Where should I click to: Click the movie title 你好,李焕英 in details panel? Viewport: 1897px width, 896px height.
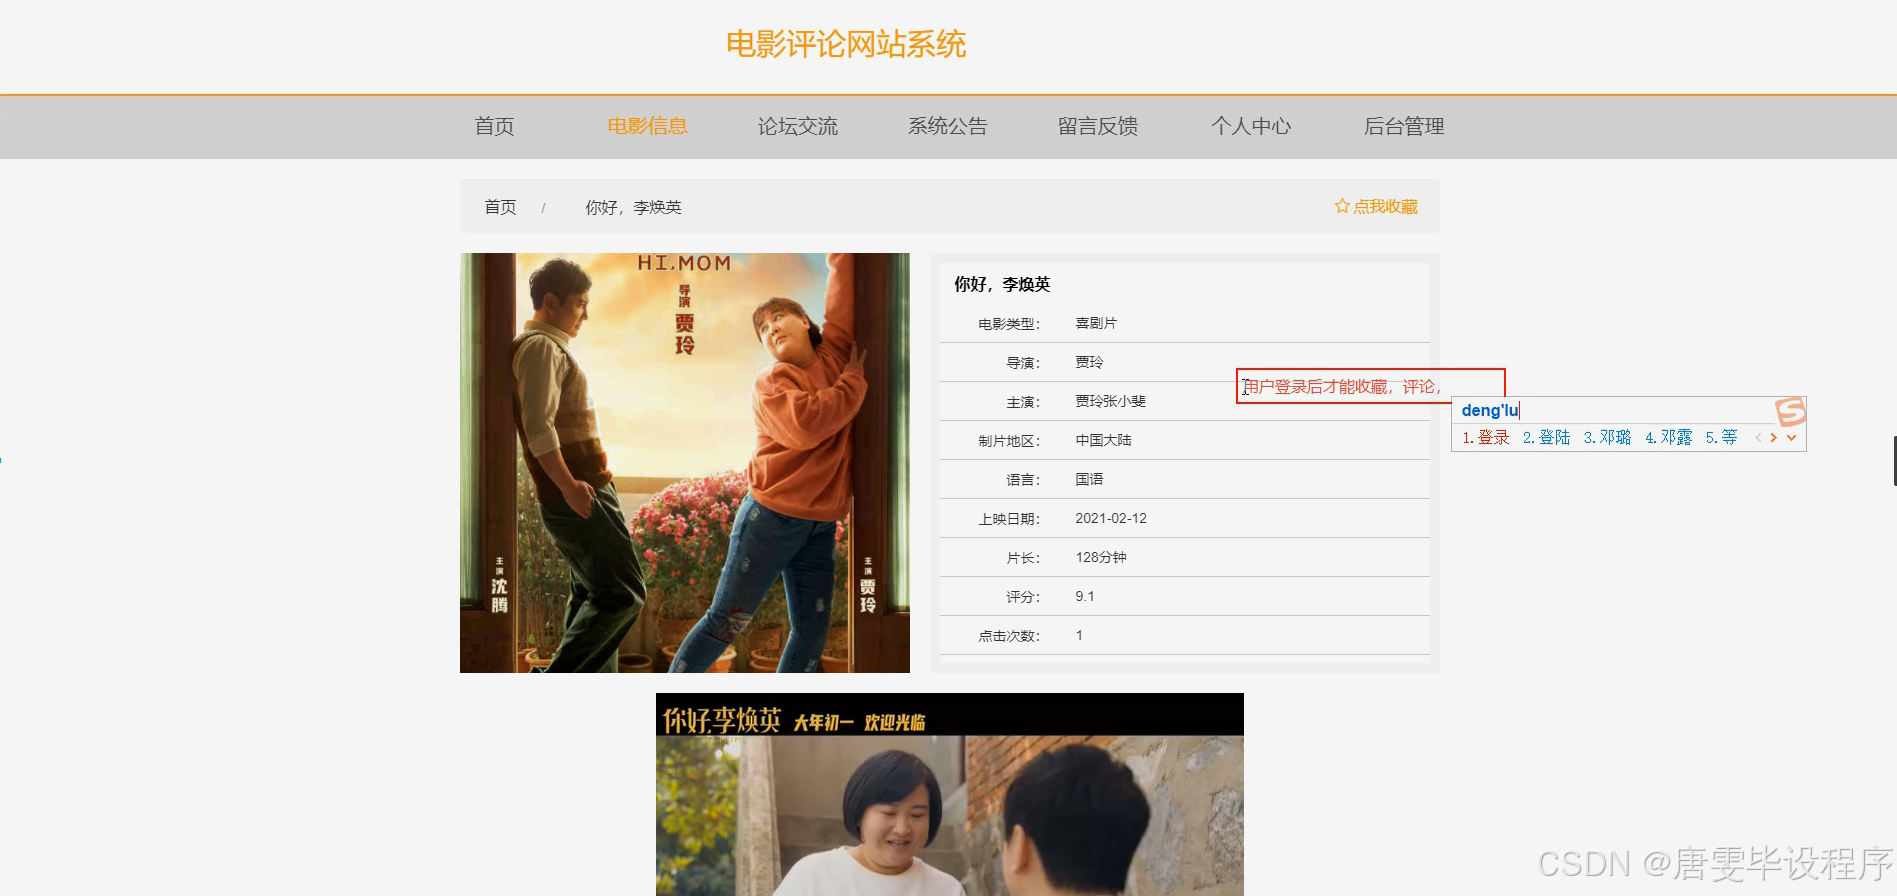[1002, 284]
